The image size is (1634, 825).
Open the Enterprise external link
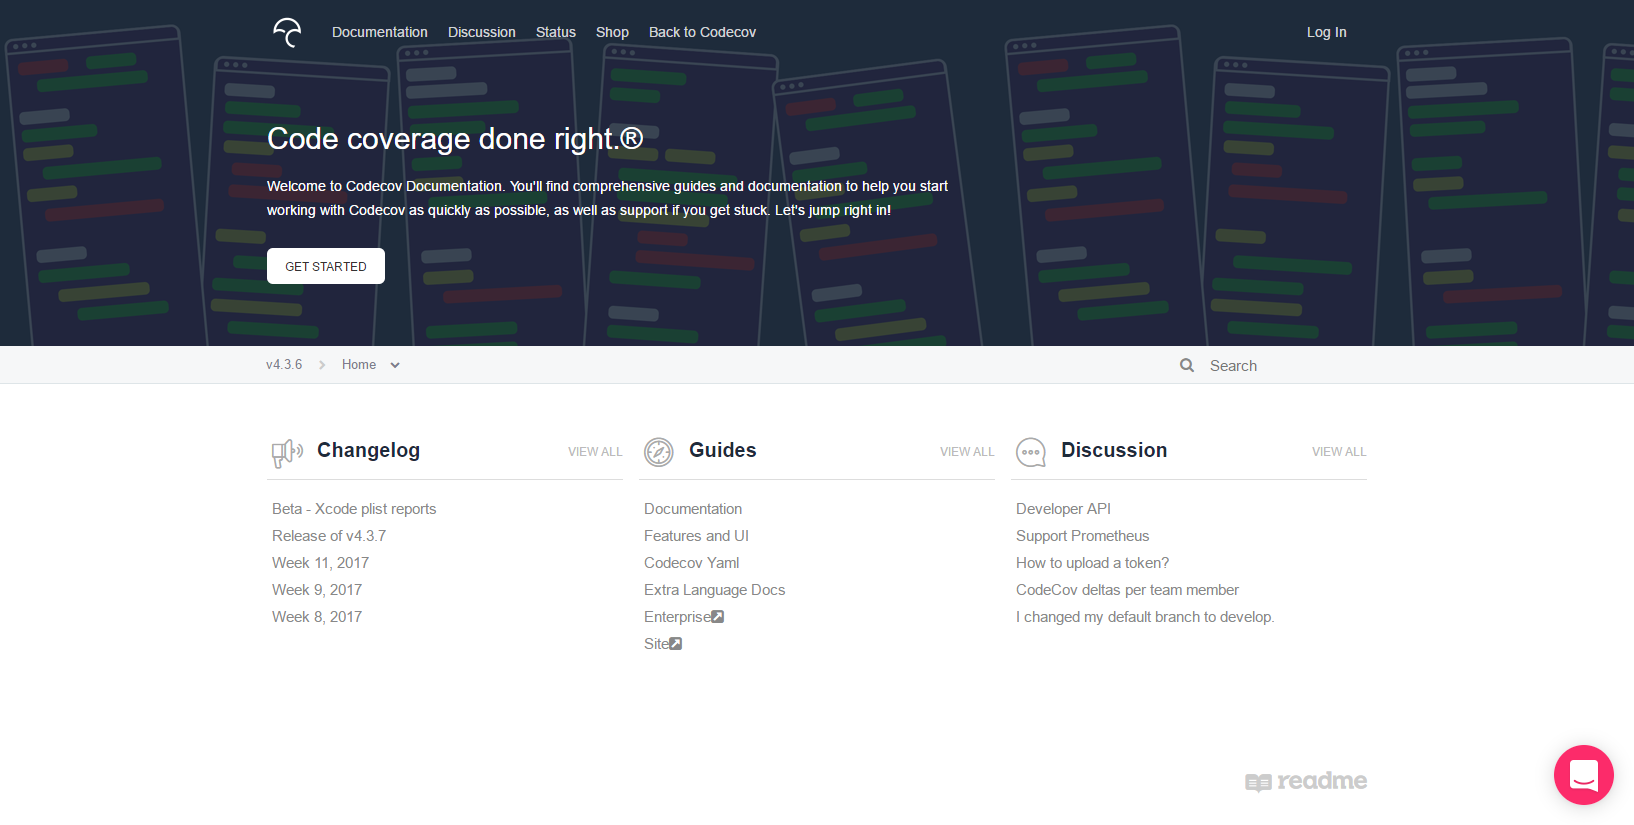[x=684, y=617]
